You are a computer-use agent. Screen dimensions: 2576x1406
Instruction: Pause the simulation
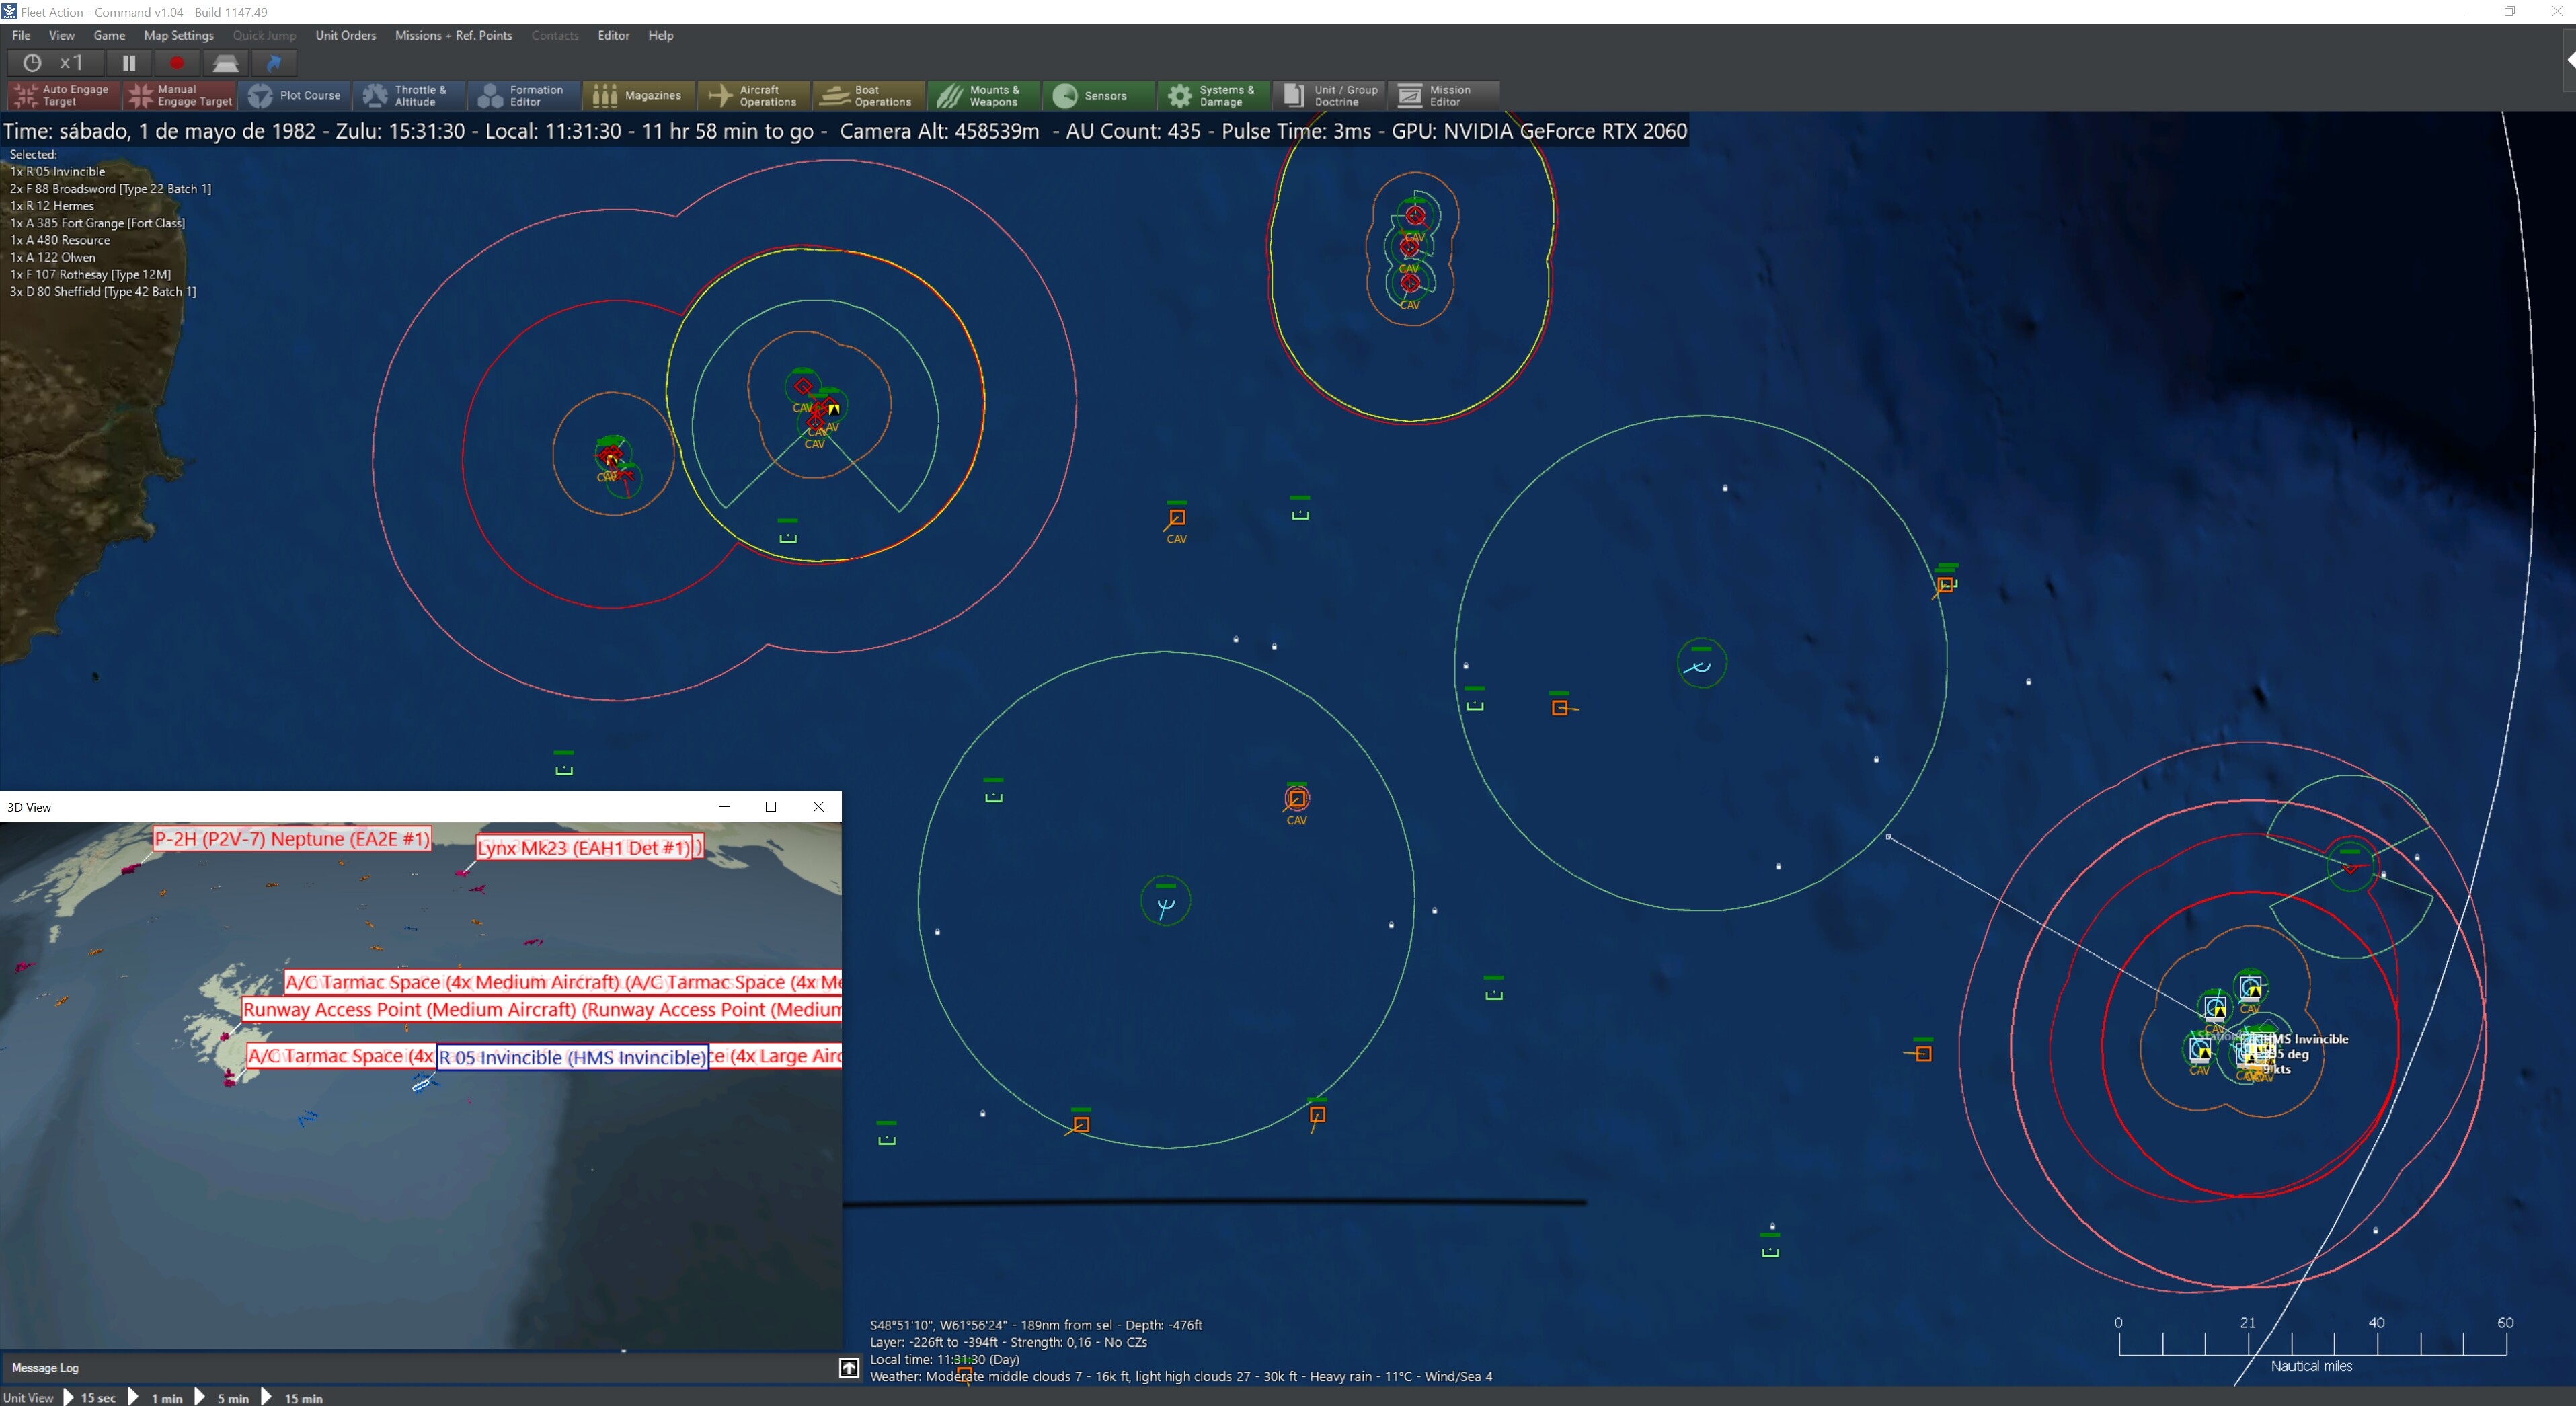[128, 62]
